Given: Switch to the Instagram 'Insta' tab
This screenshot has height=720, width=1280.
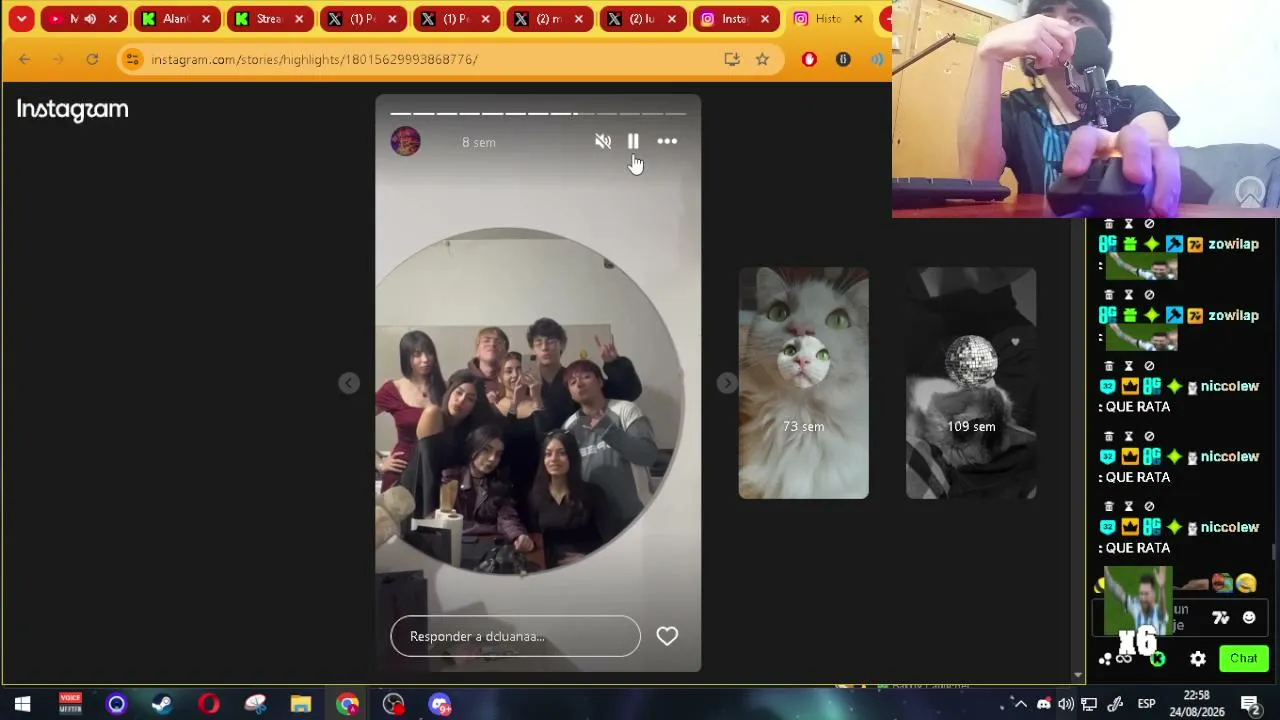Looking at the screenshot, I should (734, 18).
